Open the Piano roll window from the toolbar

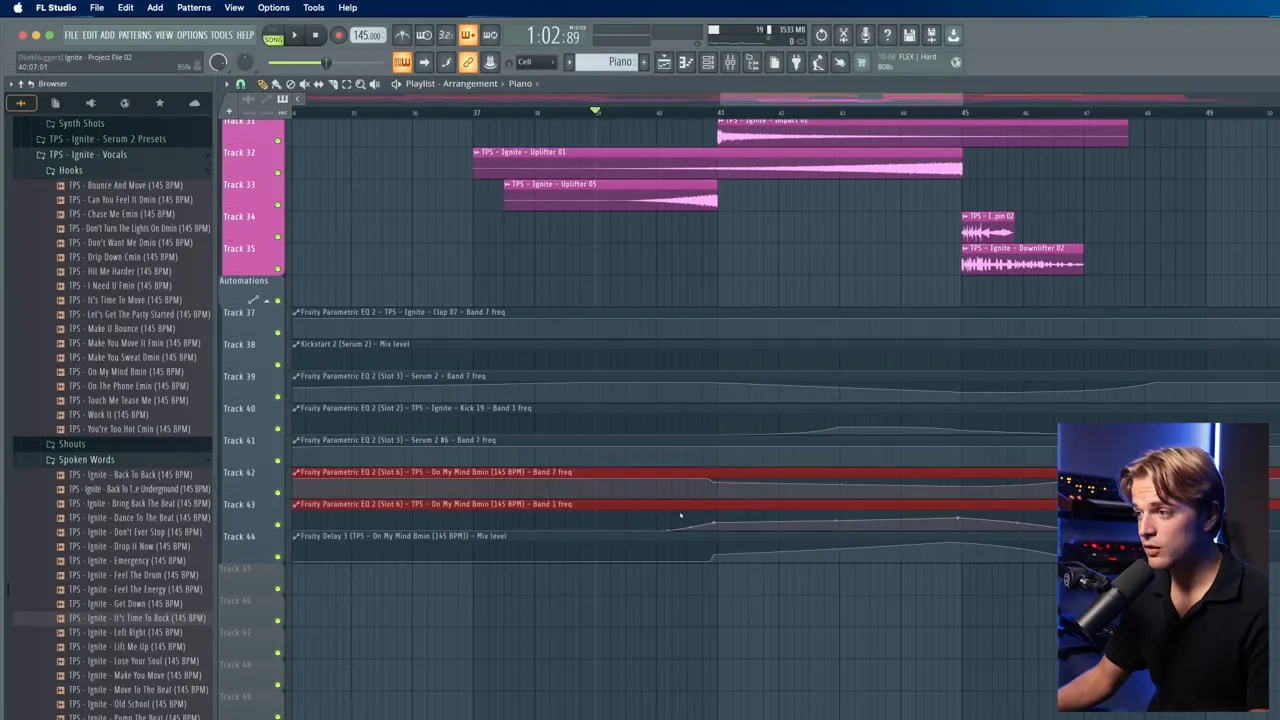click(x=686, y=62)
